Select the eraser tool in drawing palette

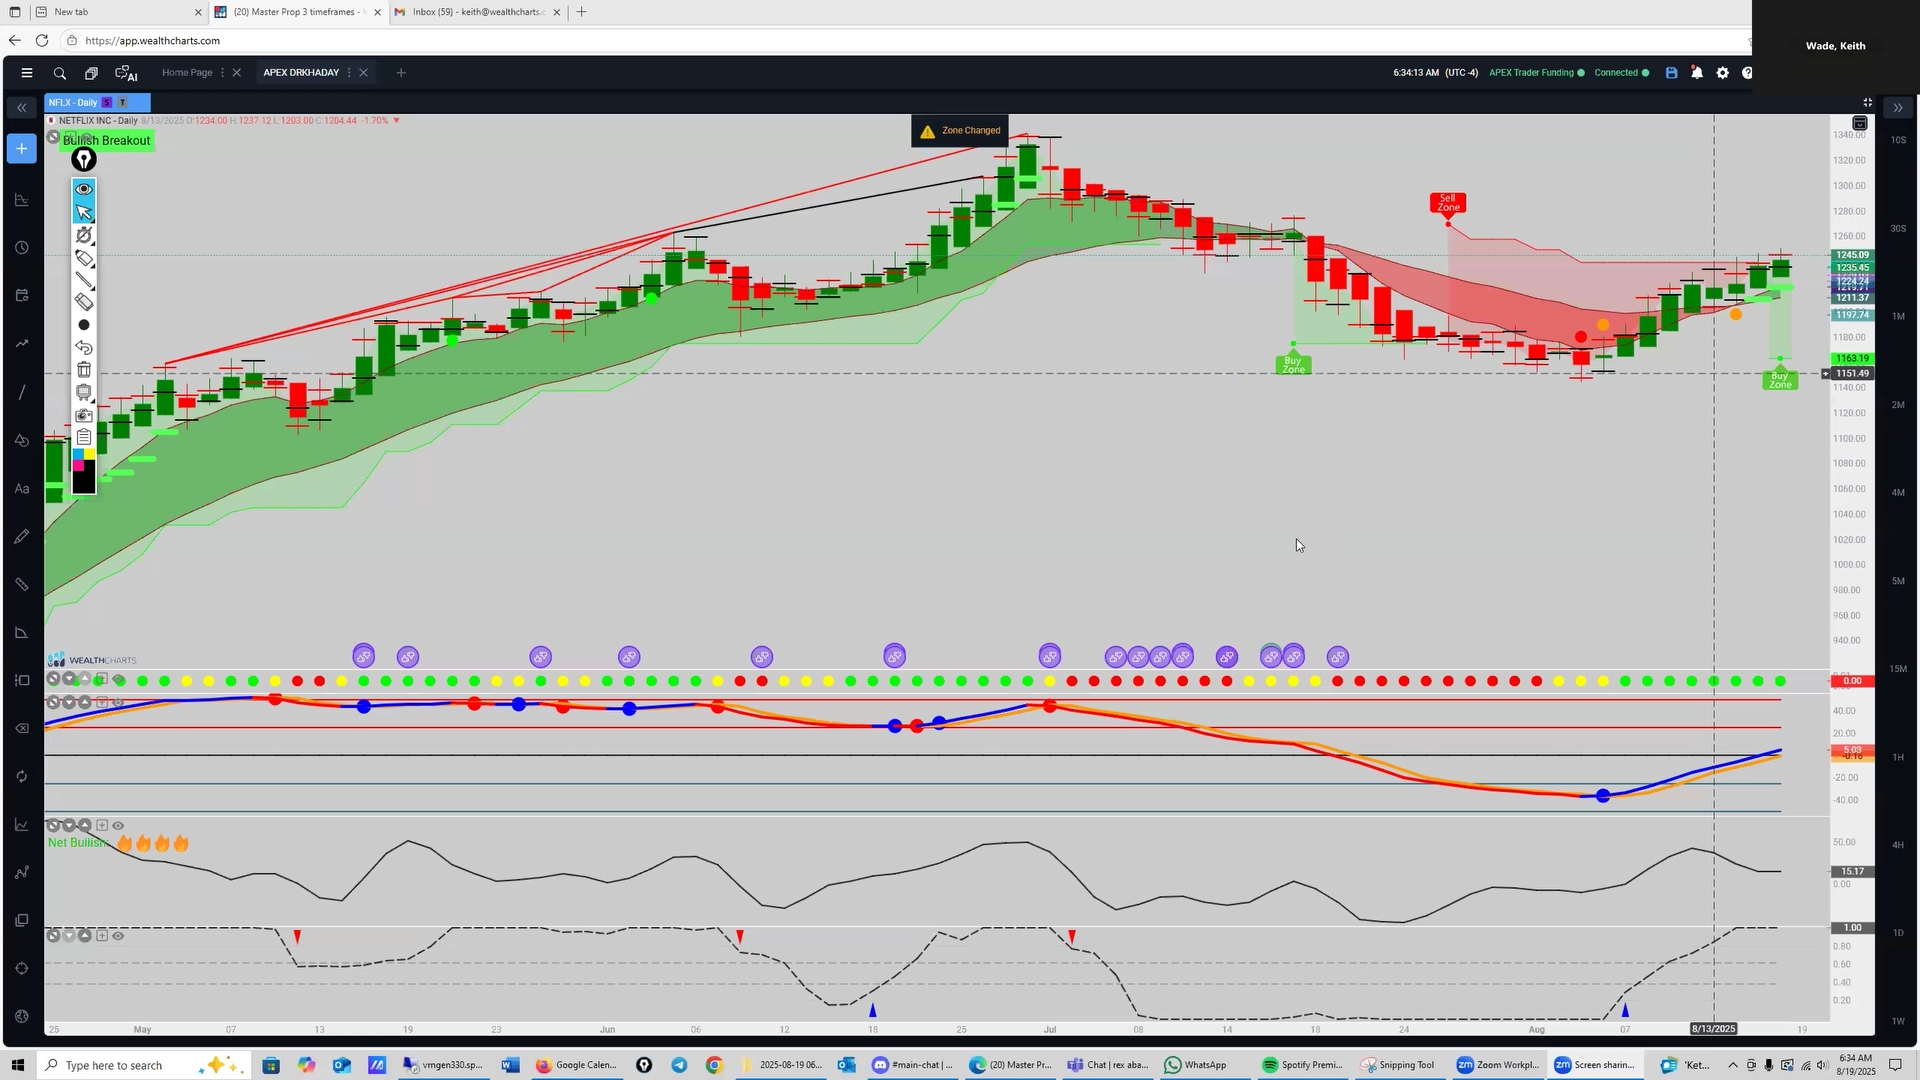[84, 302]
